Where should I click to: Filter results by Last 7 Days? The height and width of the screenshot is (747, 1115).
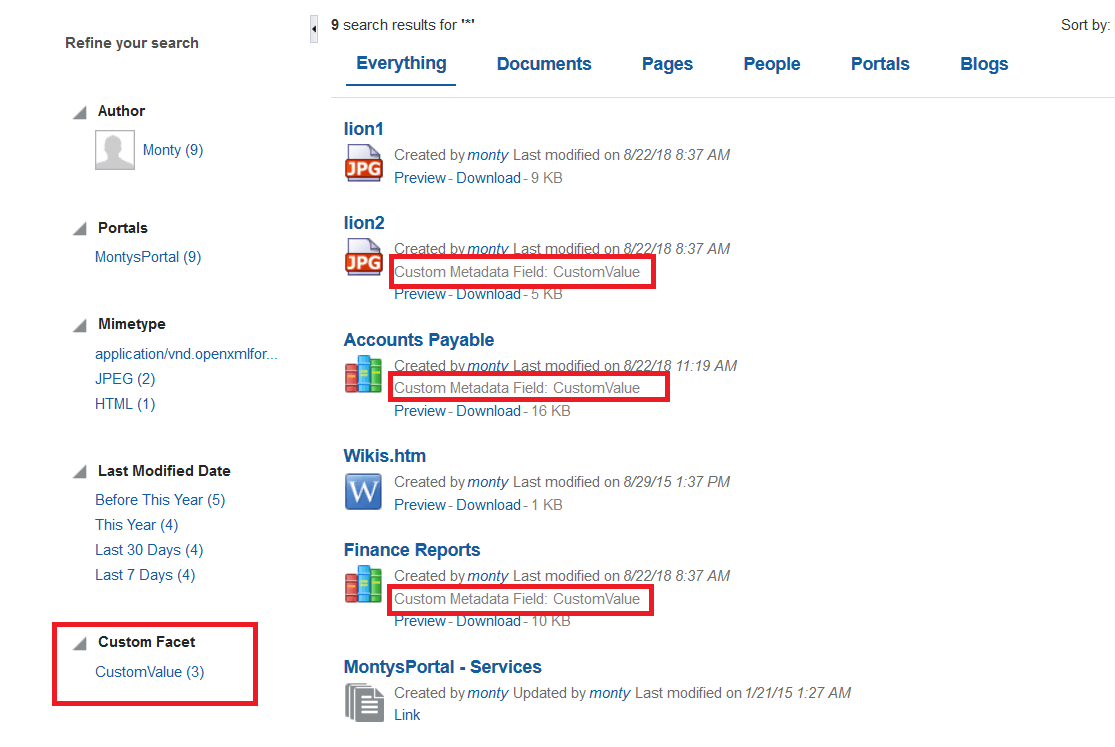(x=144, y=574)
